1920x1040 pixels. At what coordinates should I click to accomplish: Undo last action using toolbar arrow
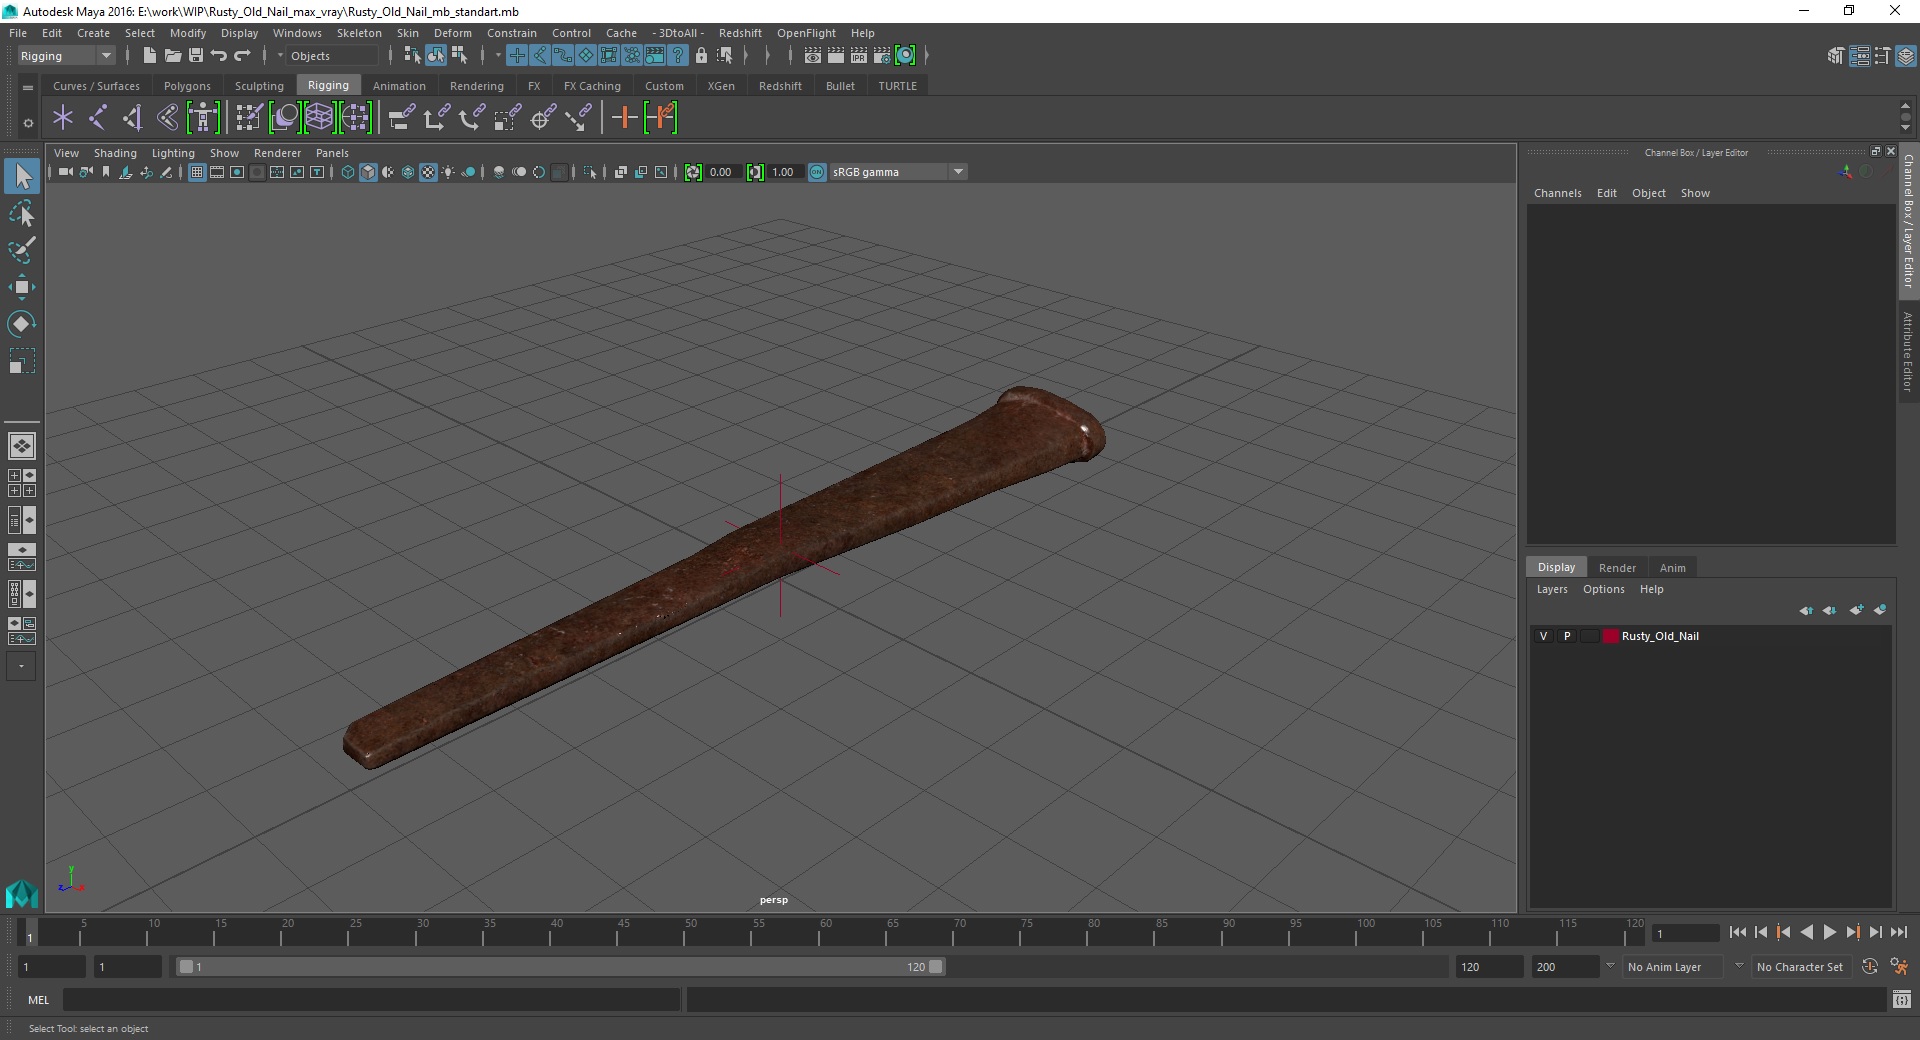(219, 56)
